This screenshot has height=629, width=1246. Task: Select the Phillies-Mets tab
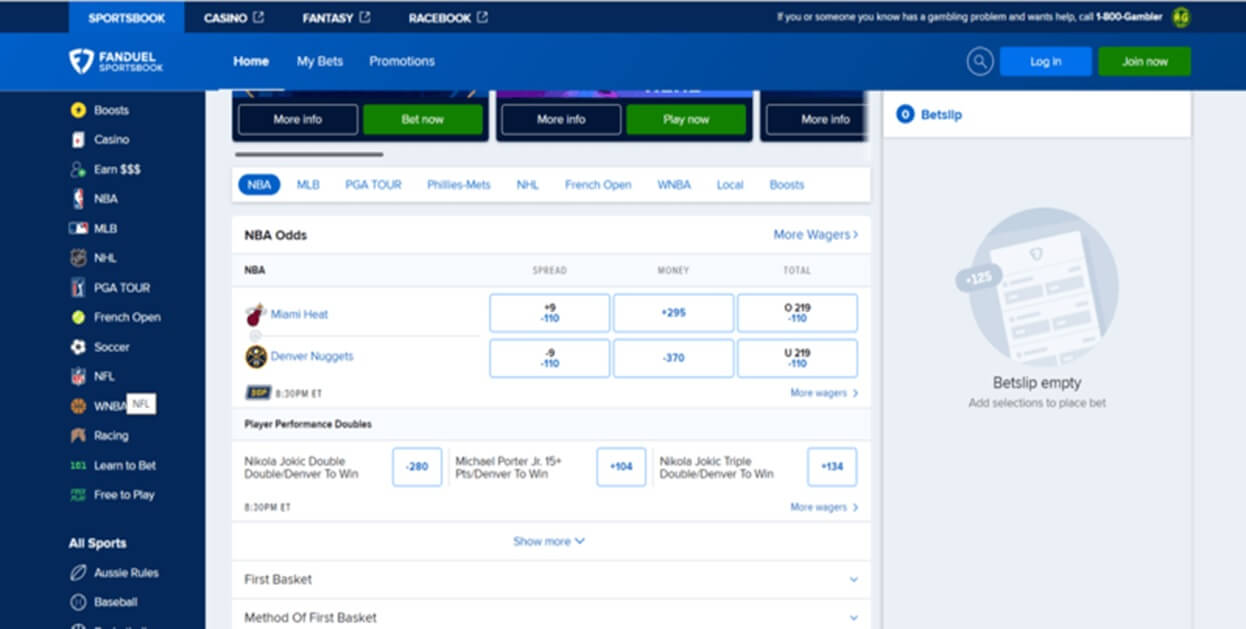459,185
